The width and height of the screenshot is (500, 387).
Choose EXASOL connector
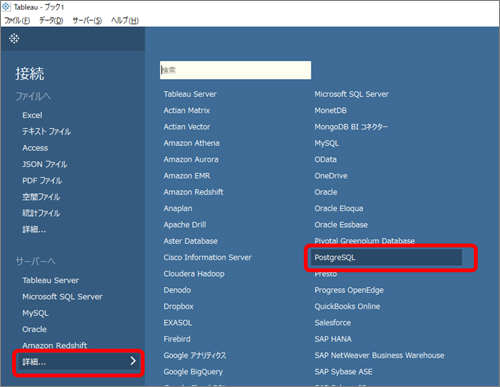178,323
